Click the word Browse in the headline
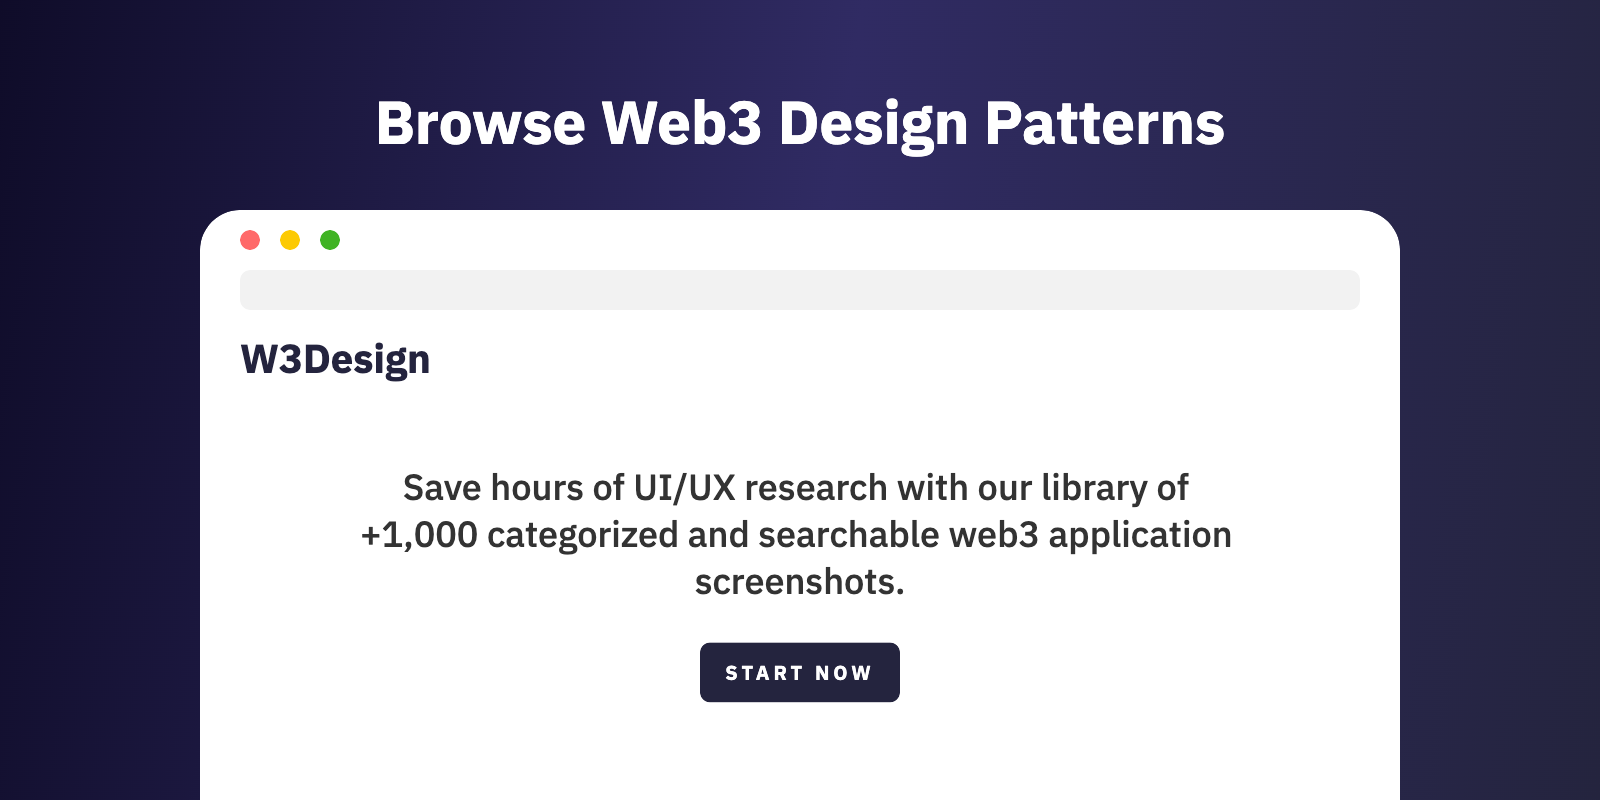The image size is (1600, 800). point(481,124)
